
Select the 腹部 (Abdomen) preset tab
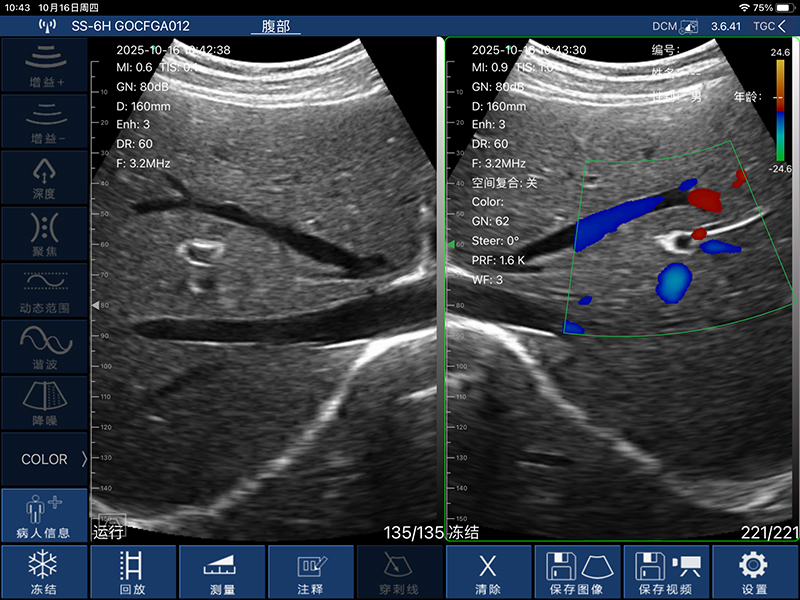coord(275,26)
